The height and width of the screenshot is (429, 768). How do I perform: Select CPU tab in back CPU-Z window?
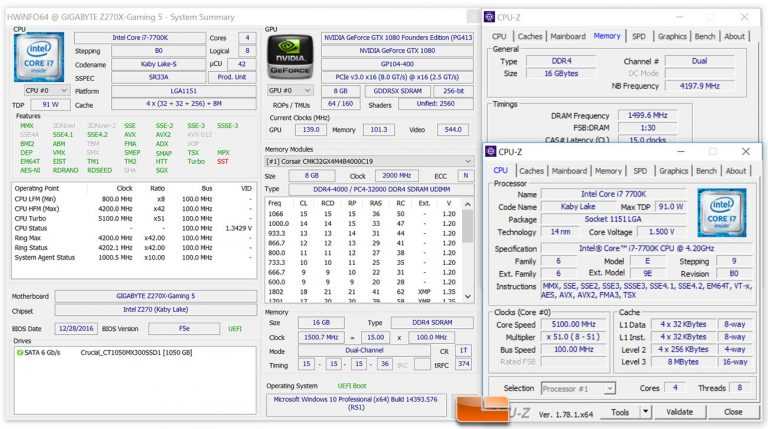[x=499, y=36]
